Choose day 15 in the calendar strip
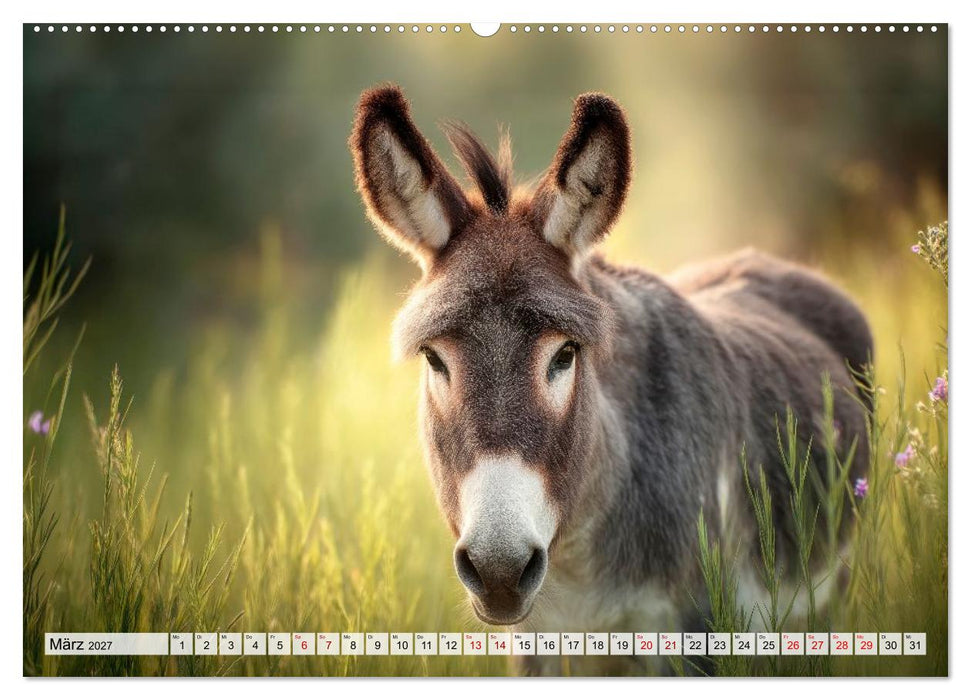 pos(524,644)
